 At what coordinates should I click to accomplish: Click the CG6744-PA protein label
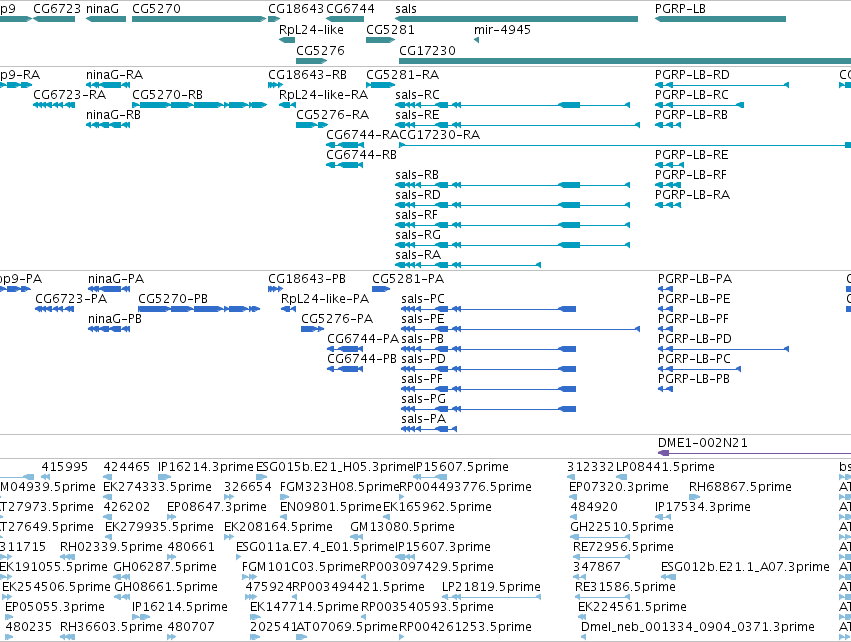363,339
